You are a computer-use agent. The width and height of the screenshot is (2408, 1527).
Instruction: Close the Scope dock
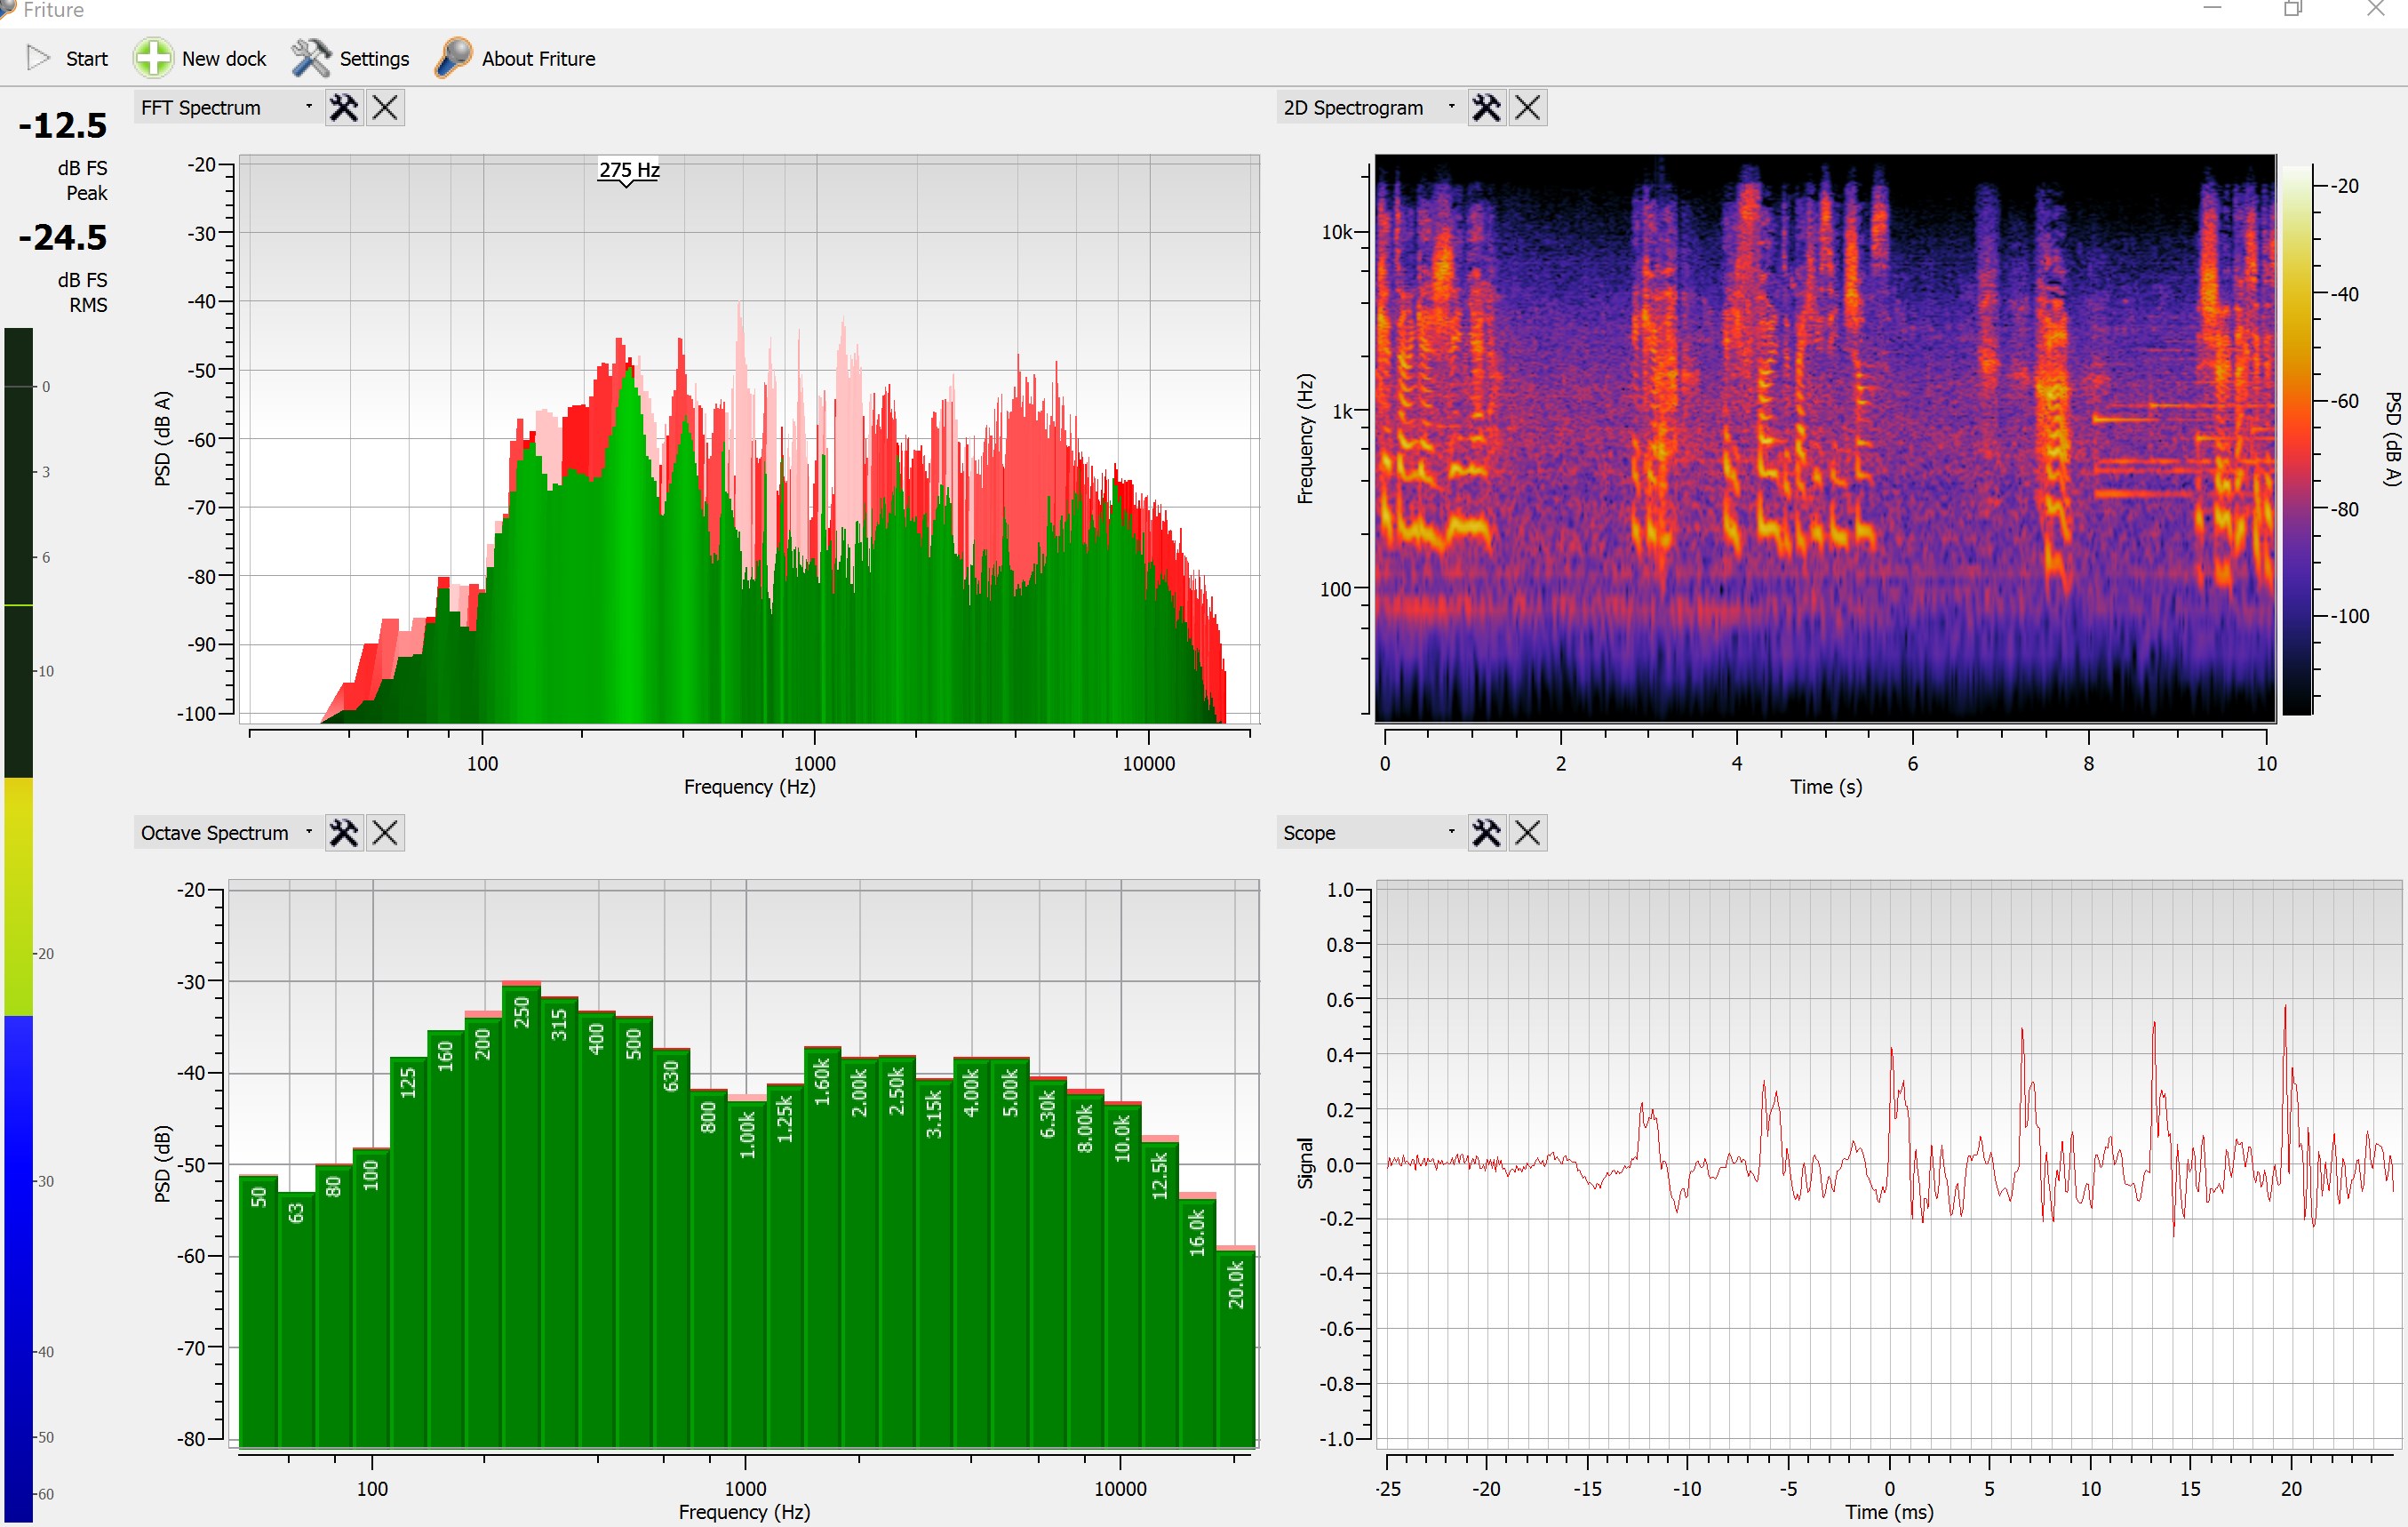tap(1527, 832)
